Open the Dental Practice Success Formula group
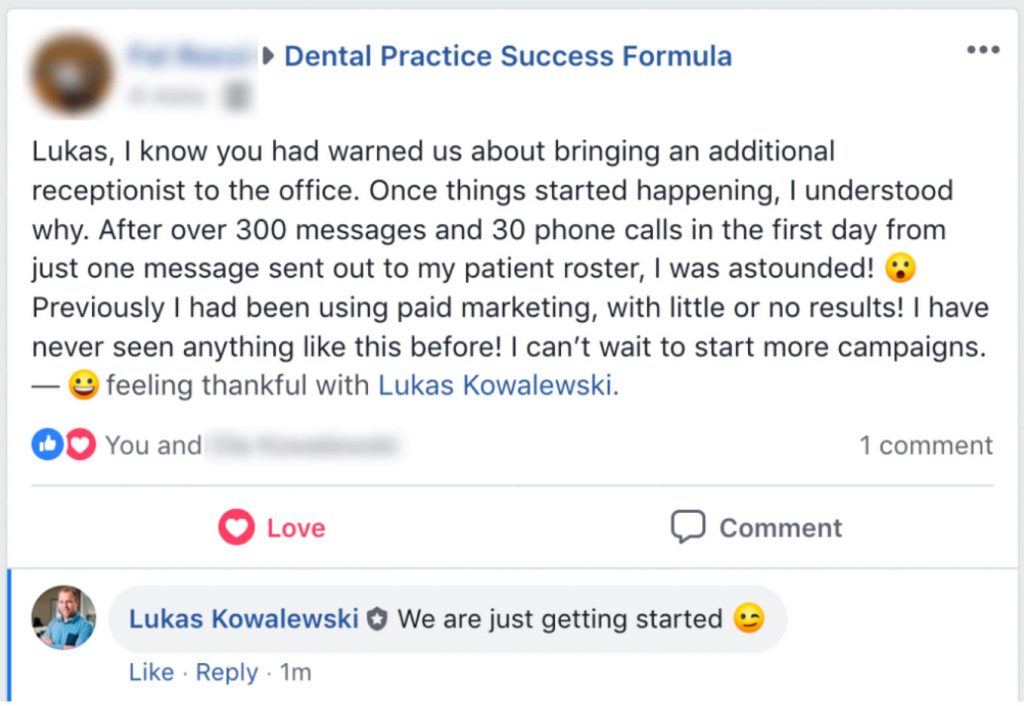 tap(508, 56)
